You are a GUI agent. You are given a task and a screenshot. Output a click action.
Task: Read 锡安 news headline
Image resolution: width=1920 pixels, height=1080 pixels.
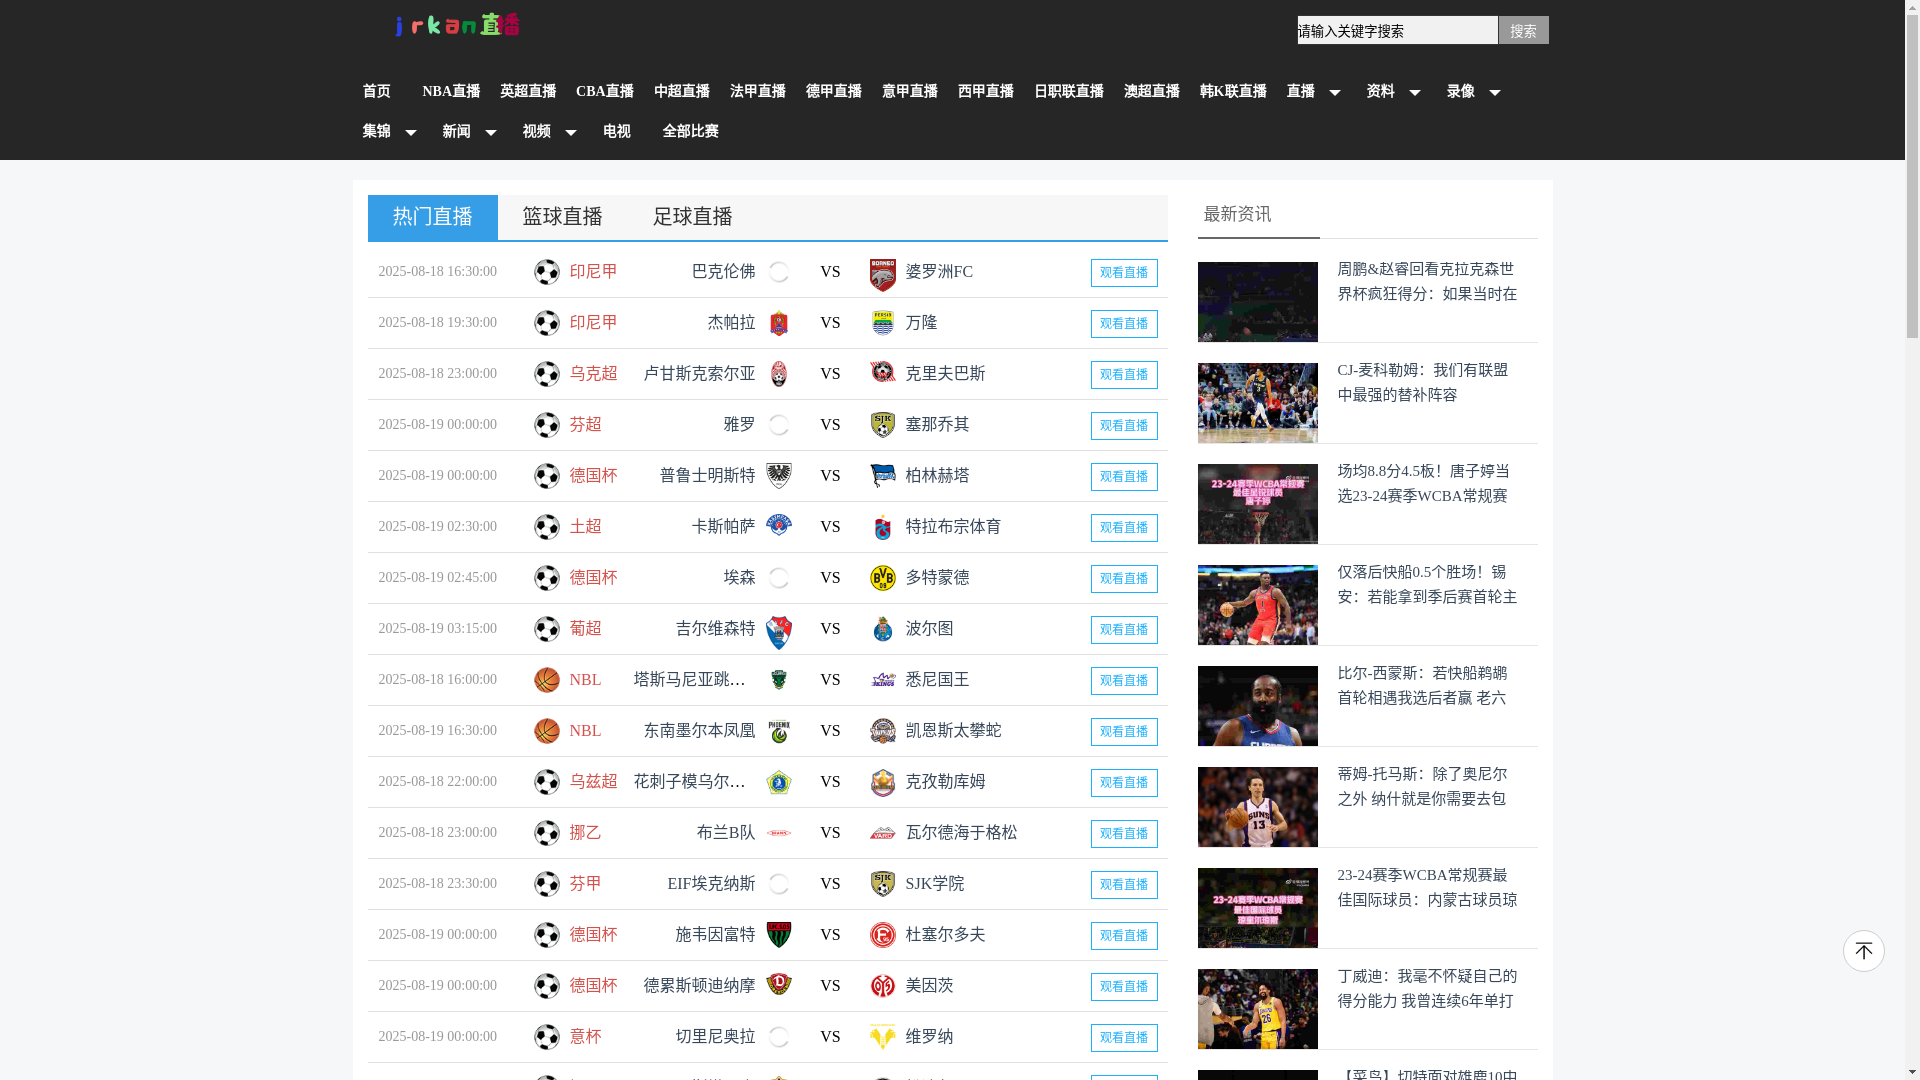tap(1427, 585)
